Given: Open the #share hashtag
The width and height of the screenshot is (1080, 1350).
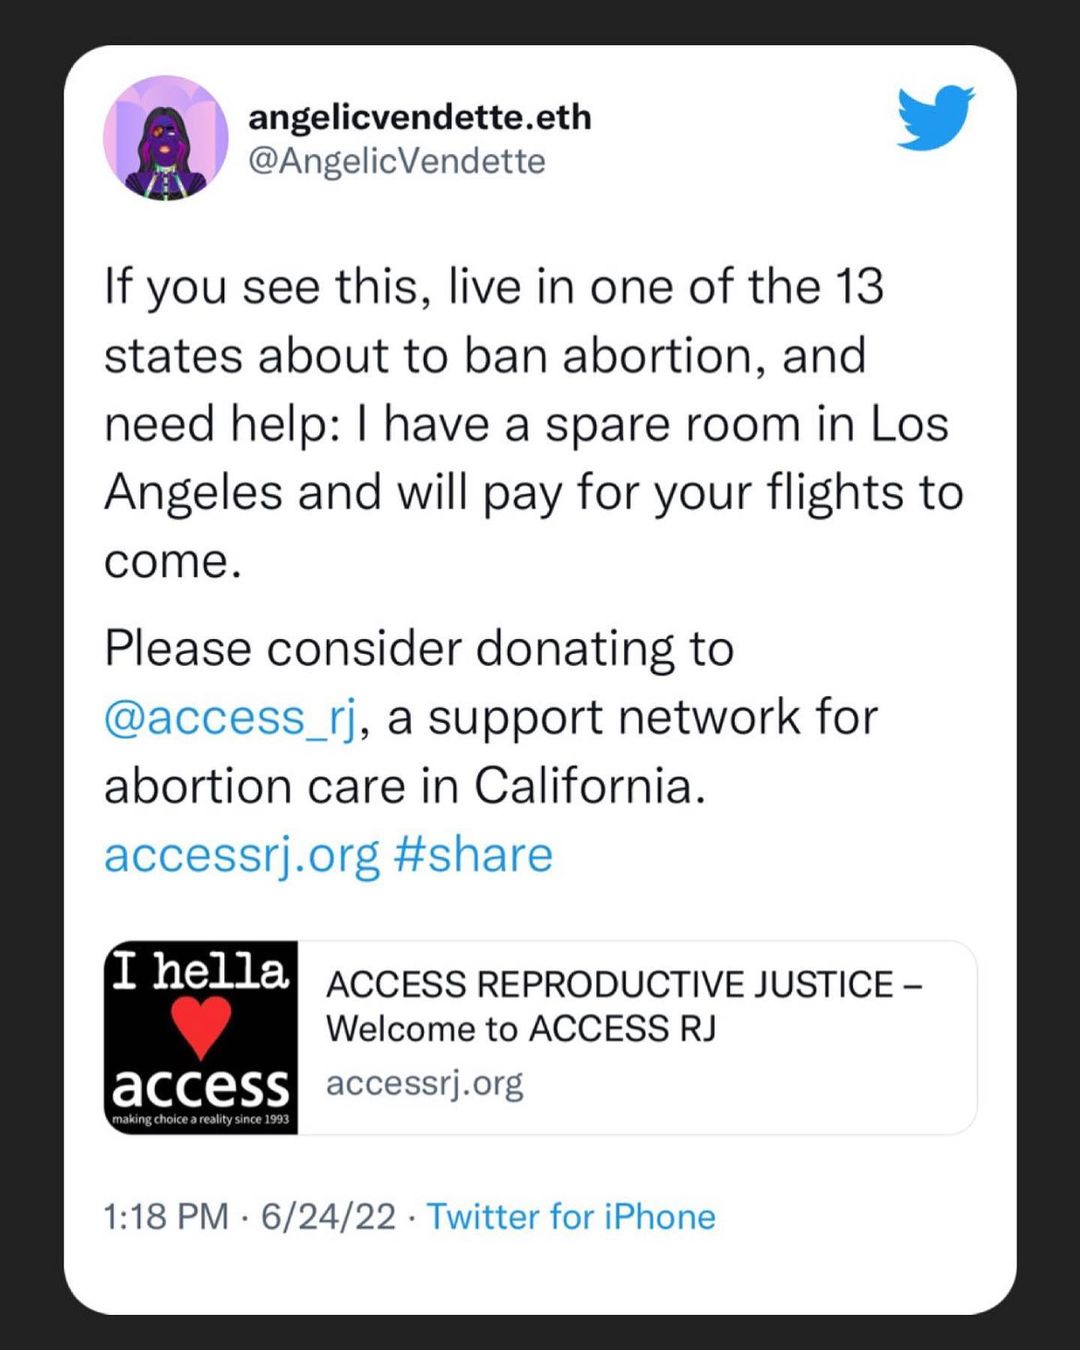Looking at the screenshot, I should [473, 855].
